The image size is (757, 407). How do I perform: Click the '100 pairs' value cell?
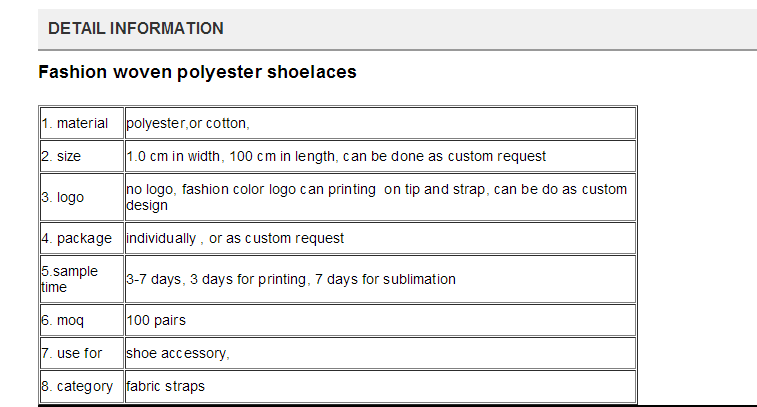[x=380, y=321]
